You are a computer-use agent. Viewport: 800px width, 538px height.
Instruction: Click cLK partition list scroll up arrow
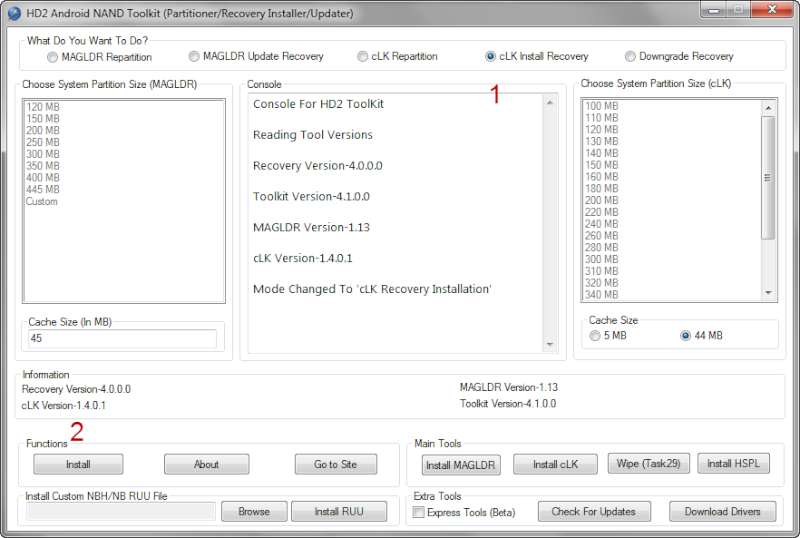coord(768,108)
